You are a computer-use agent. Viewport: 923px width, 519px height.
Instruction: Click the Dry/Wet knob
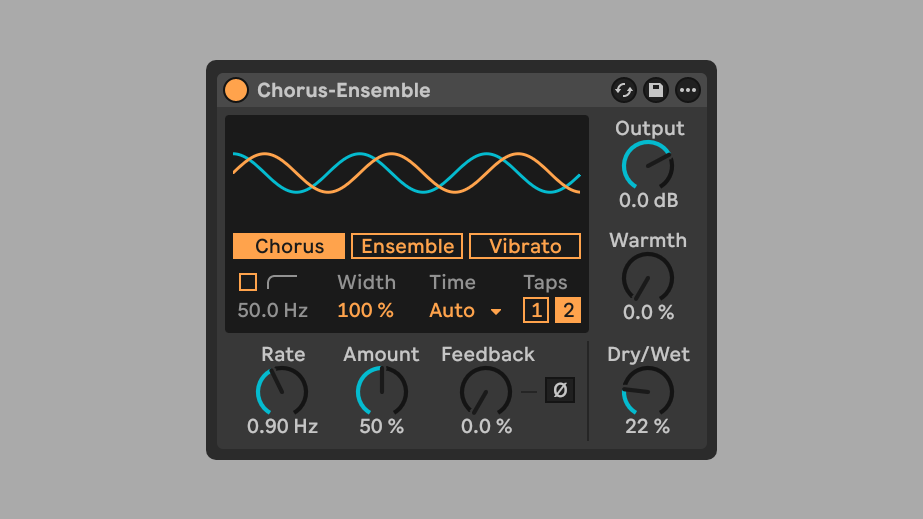click(x=648, y=391)
